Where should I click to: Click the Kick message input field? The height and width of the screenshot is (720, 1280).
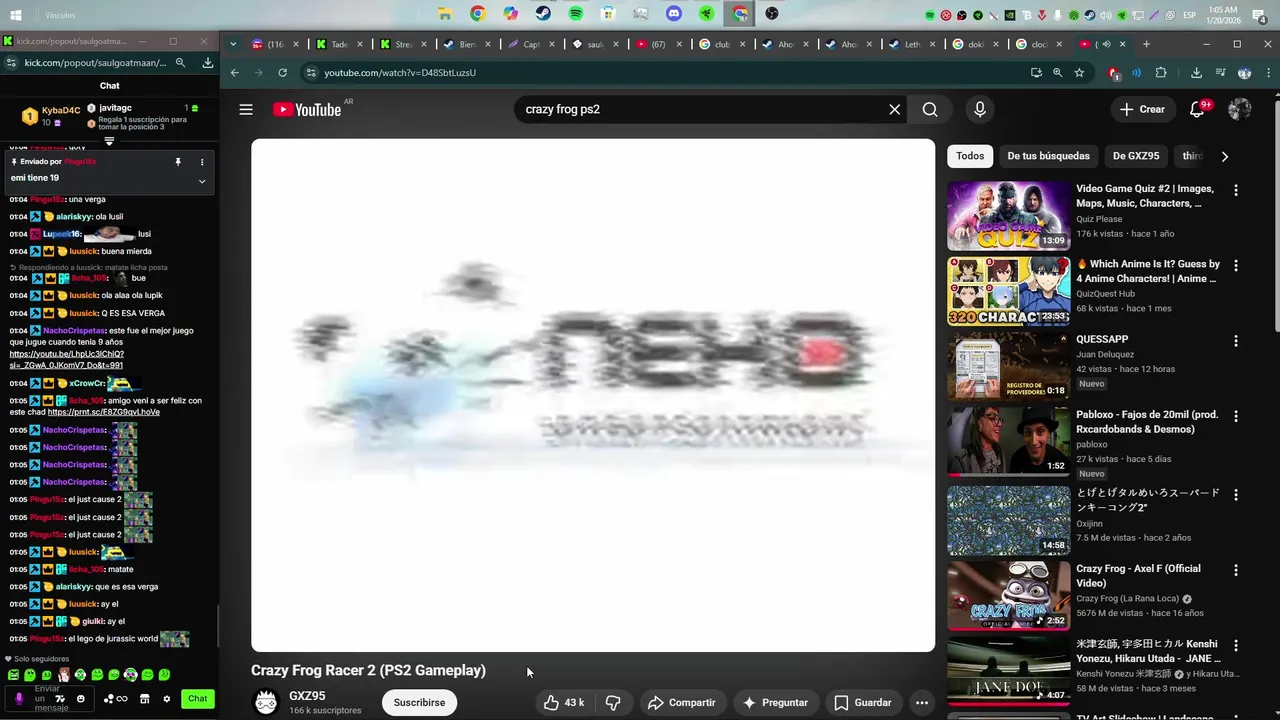click(48, 699)
